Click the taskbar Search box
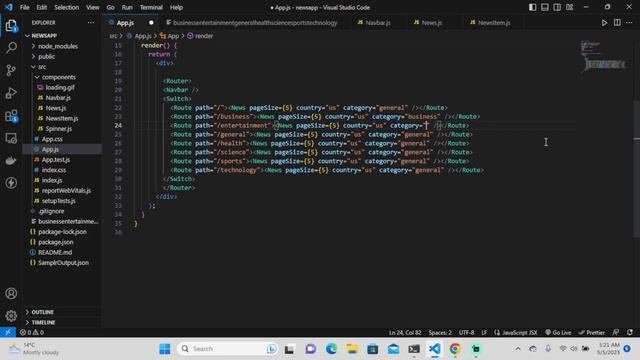Screen dimensions: 640x360 (227, 349)
